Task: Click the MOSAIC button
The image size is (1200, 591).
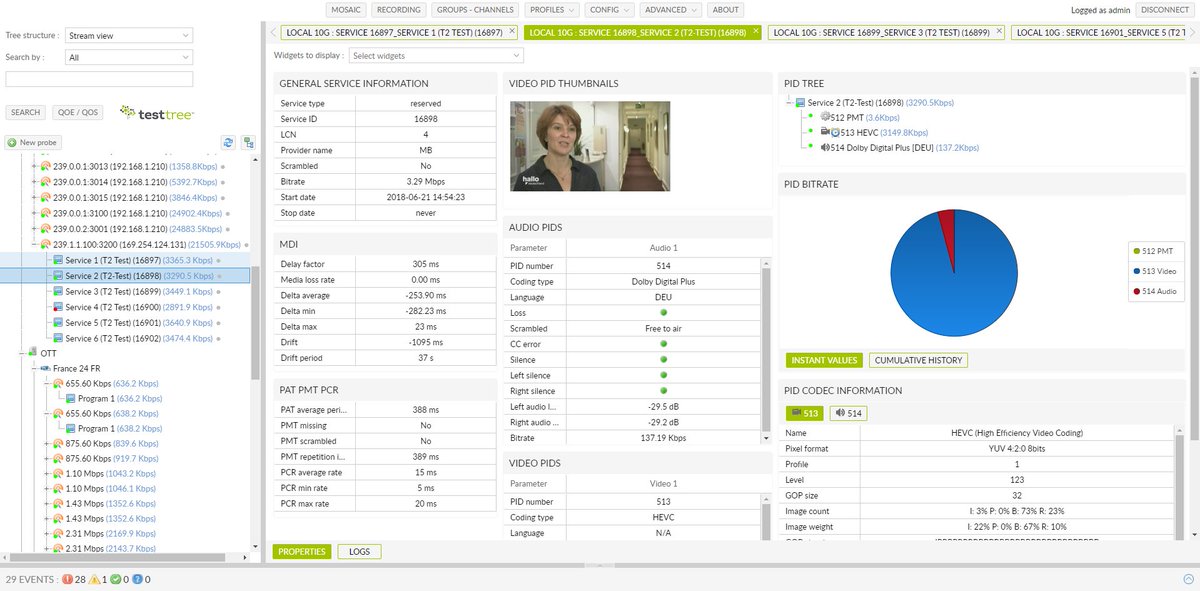Action: coord(347,10)
